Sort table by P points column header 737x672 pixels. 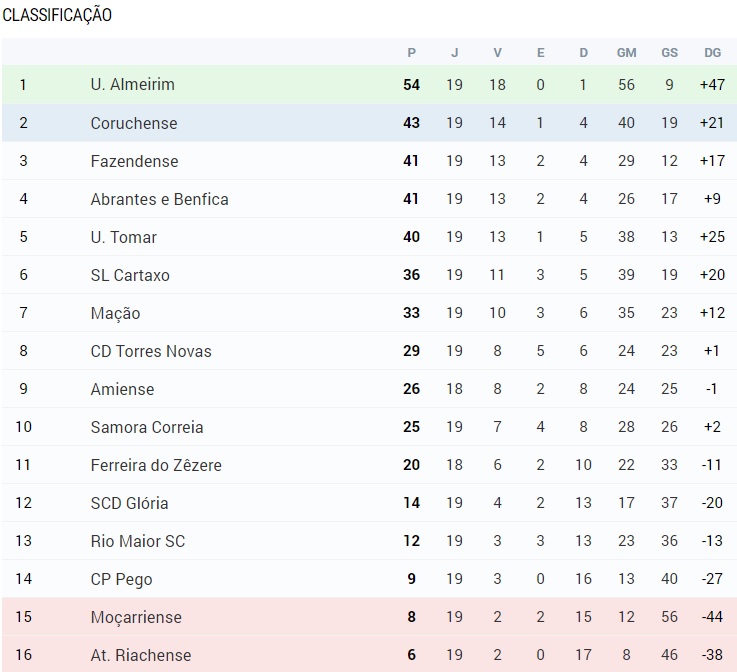pos(412,52)
